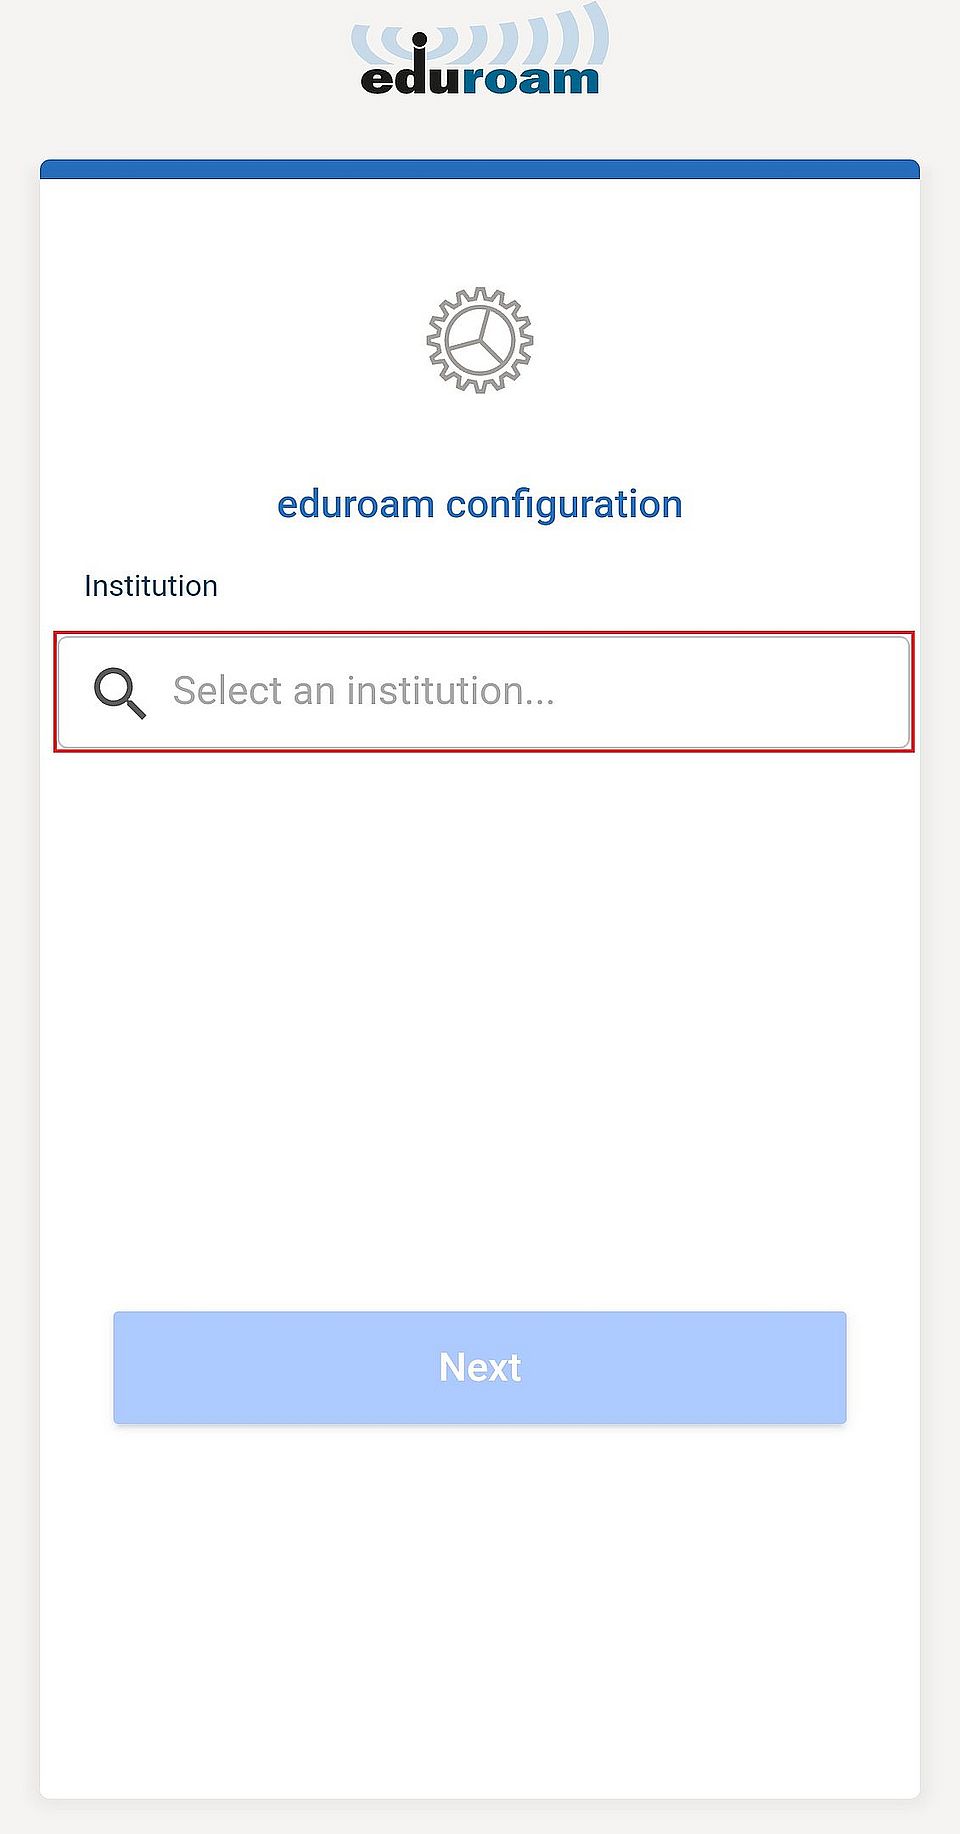Click the center hub of the gear icon

481,338
